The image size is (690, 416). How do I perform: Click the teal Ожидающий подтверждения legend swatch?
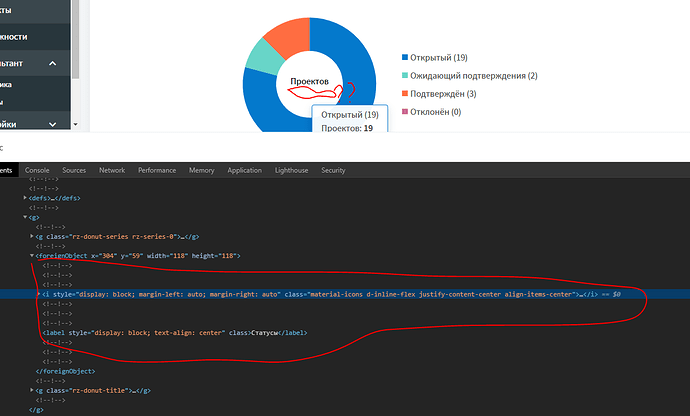(405, 75)
